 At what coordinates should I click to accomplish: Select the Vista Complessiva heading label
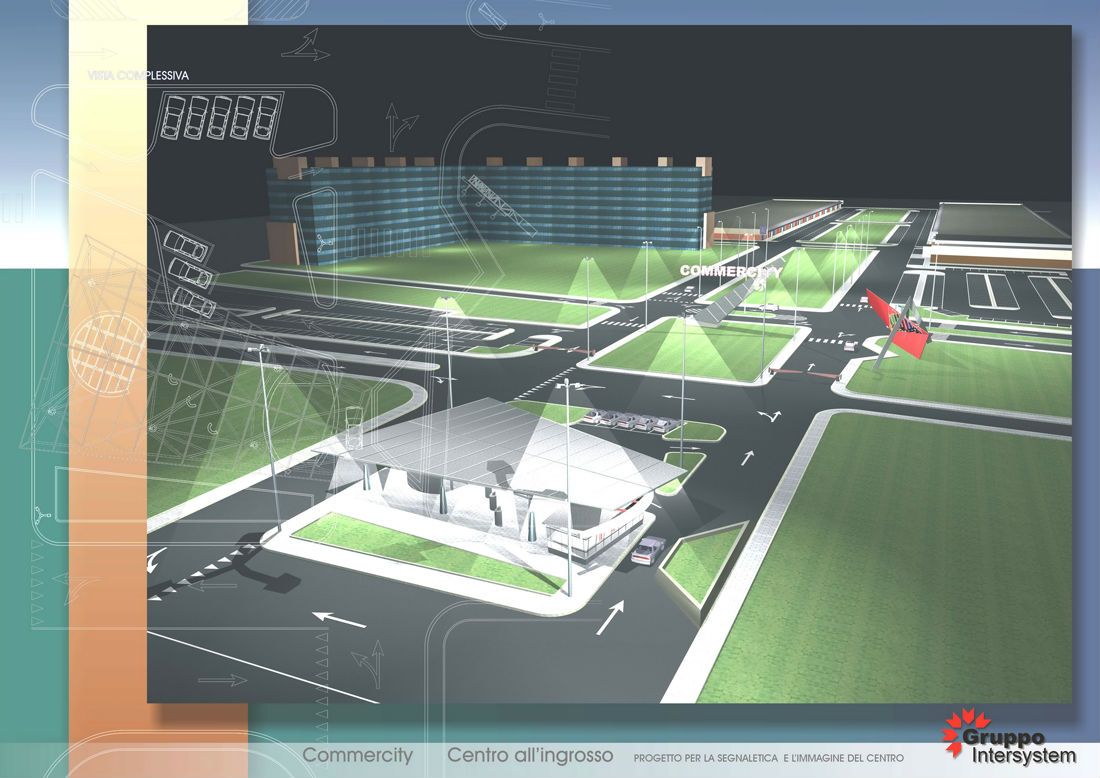[x=138, y=75]
